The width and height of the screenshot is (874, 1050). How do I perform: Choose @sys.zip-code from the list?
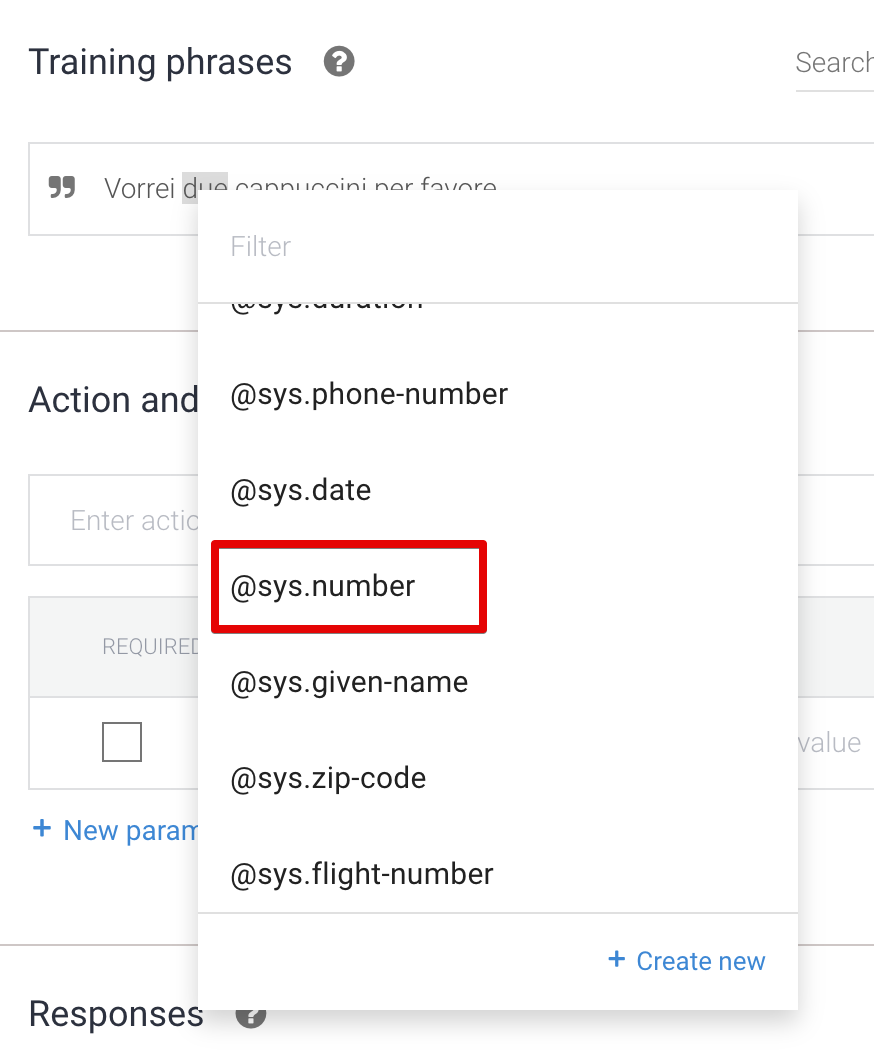[328, 779]
